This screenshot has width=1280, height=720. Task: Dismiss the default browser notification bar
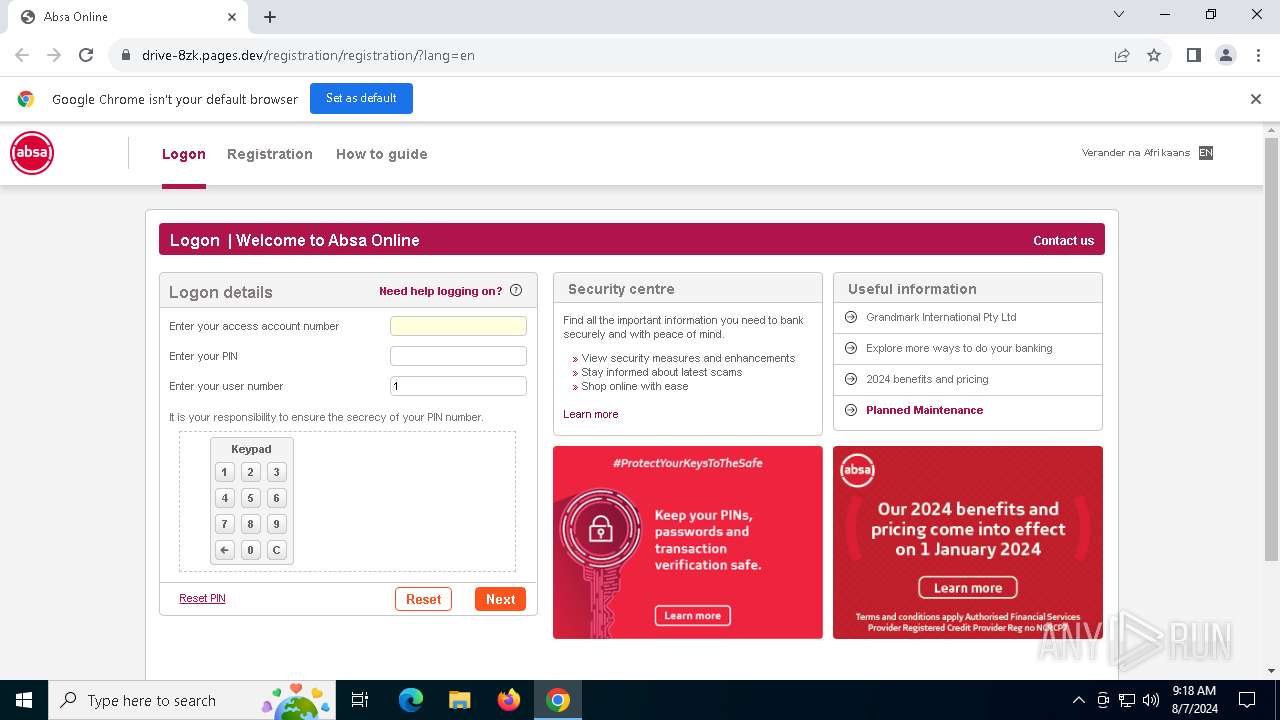1256,99
